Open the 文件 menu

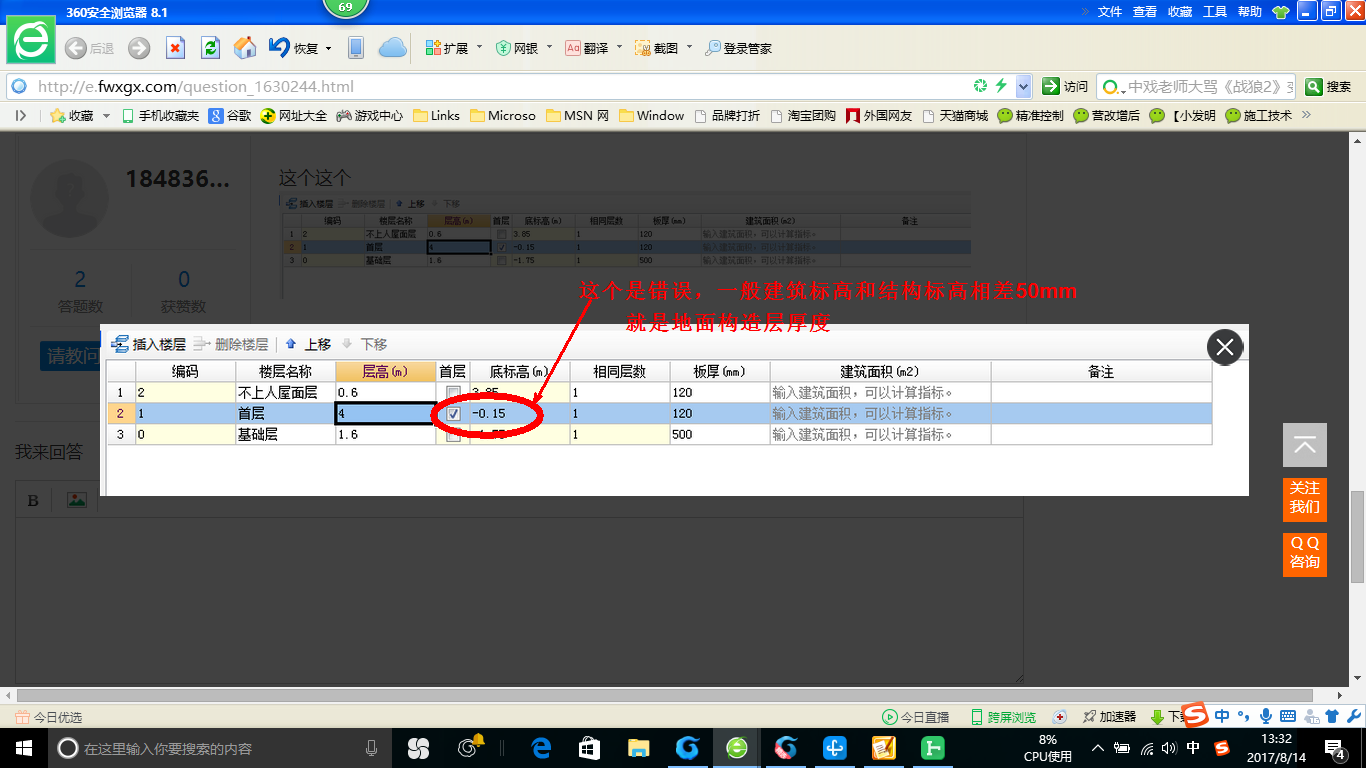pyautogui.click(x=1110, y=12)
